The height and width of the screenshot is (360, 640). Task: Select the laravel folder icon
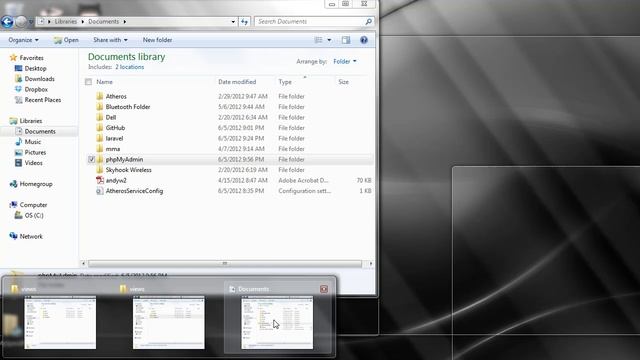[x=100, y=138]
